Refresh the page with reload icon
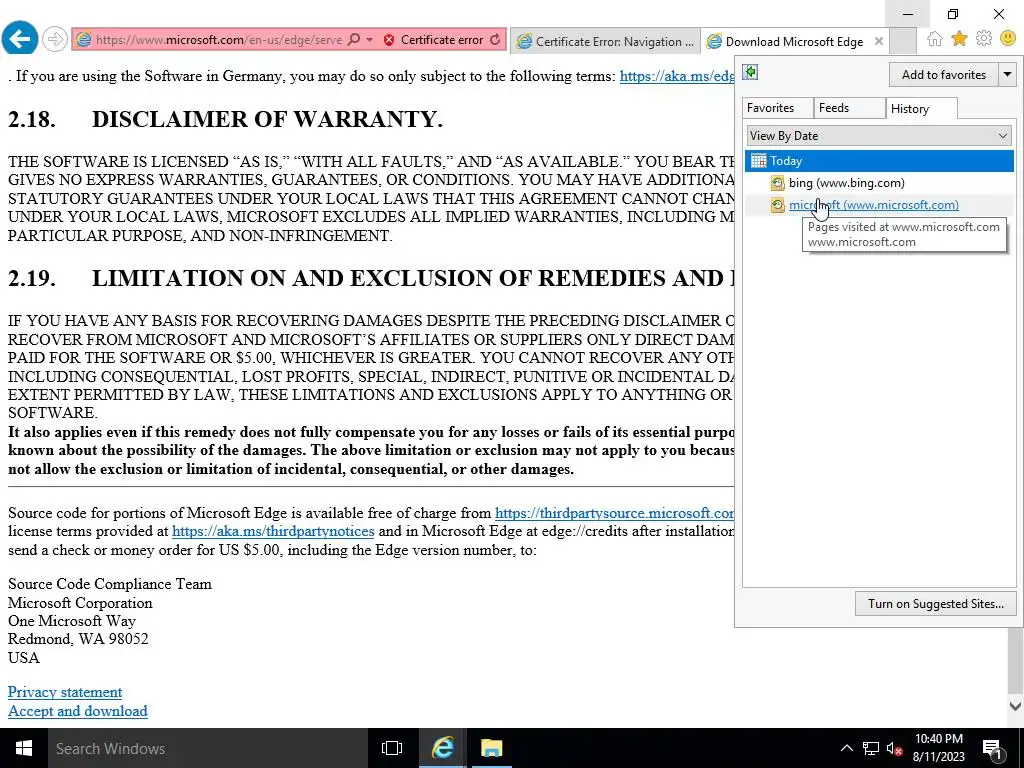Viewport: 1024px width, 768px height. tap(495, 40)
